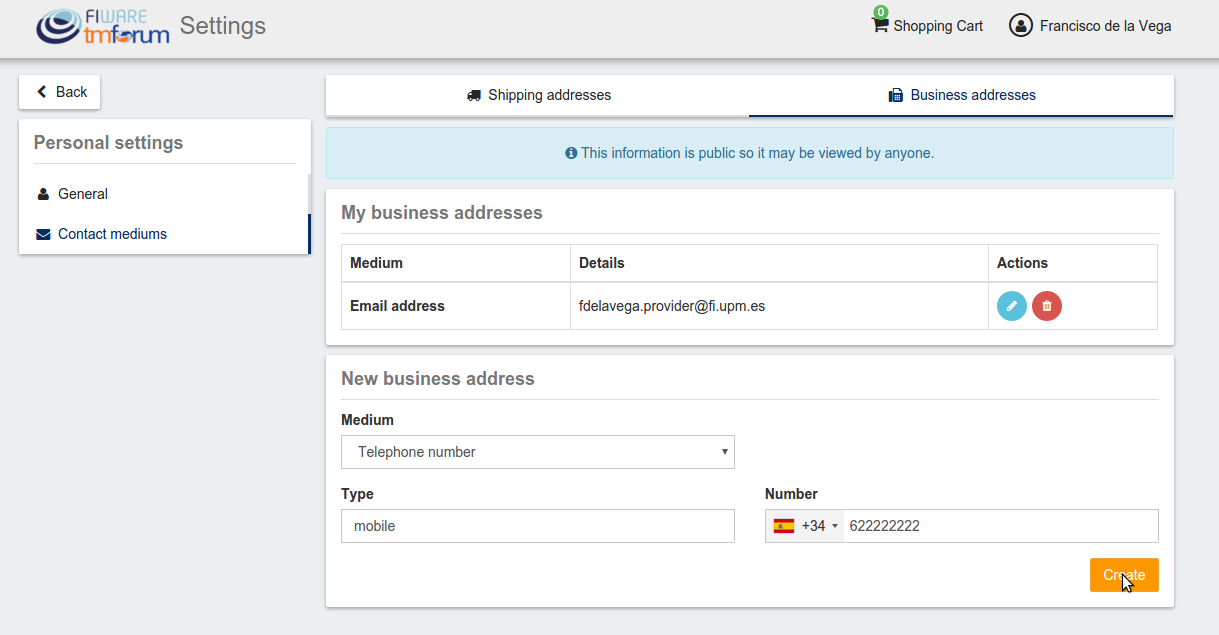Screen dimensions: 1219x635
Task: Click the Personal settings heading
Action: [109, 143]
